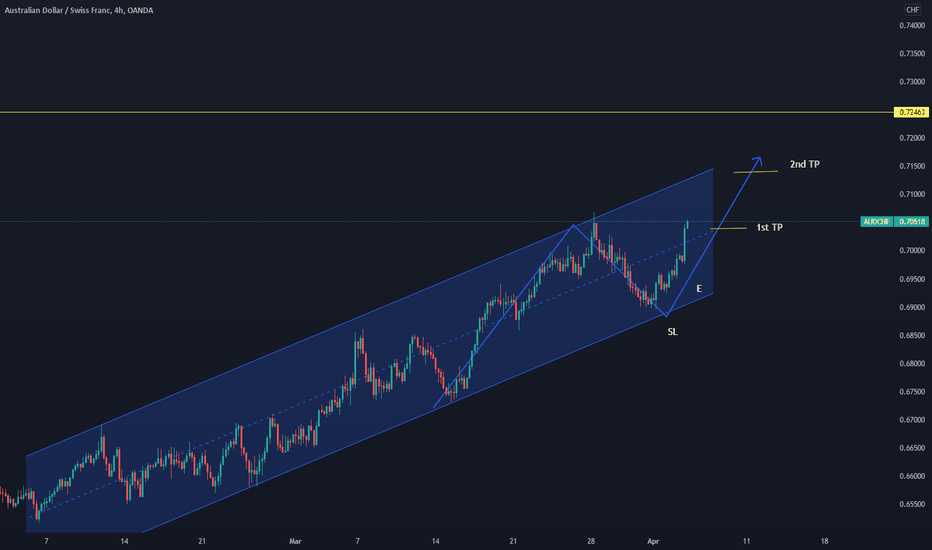Select the '2nd TP' text annotation
The image size is (932, 550).
point(805,164)
